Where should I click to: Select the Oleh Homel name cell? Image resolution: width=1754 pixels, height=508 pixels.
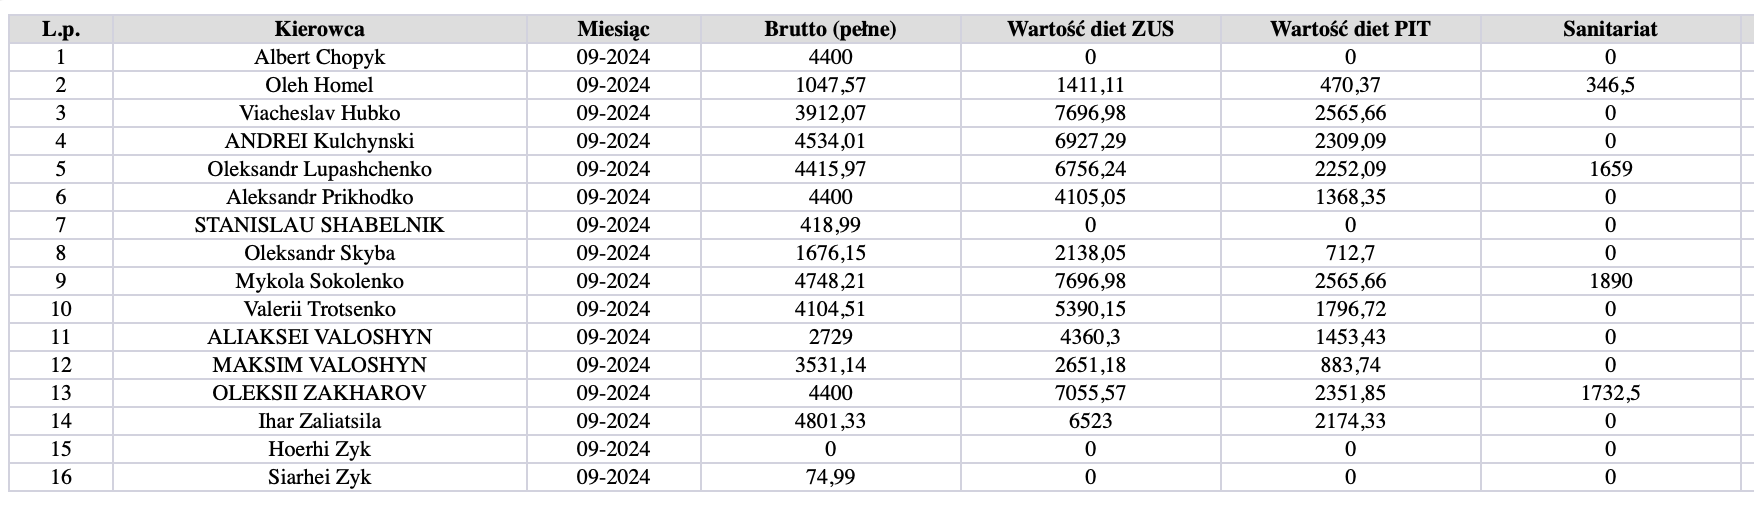click(319, 85)
